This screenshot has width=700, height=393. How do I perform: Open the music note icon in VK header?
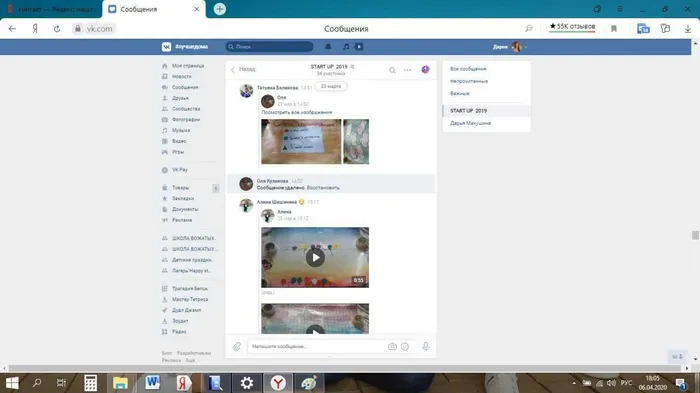click(346, 46)
